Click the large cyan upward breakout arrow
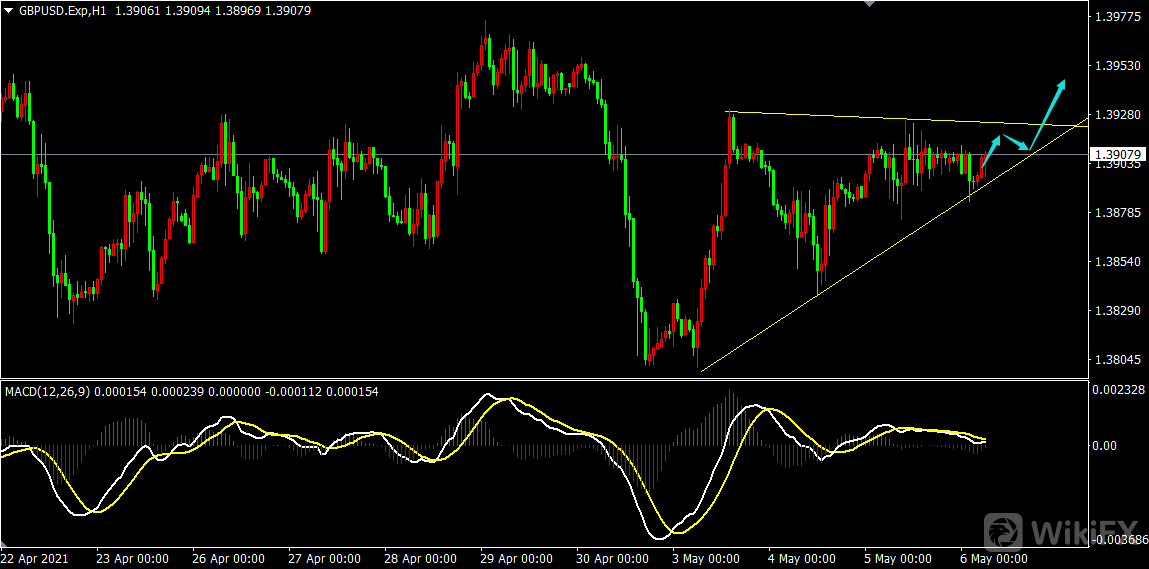The image size is (1149, 569). pyautogui.click(x=1048, y=114)
